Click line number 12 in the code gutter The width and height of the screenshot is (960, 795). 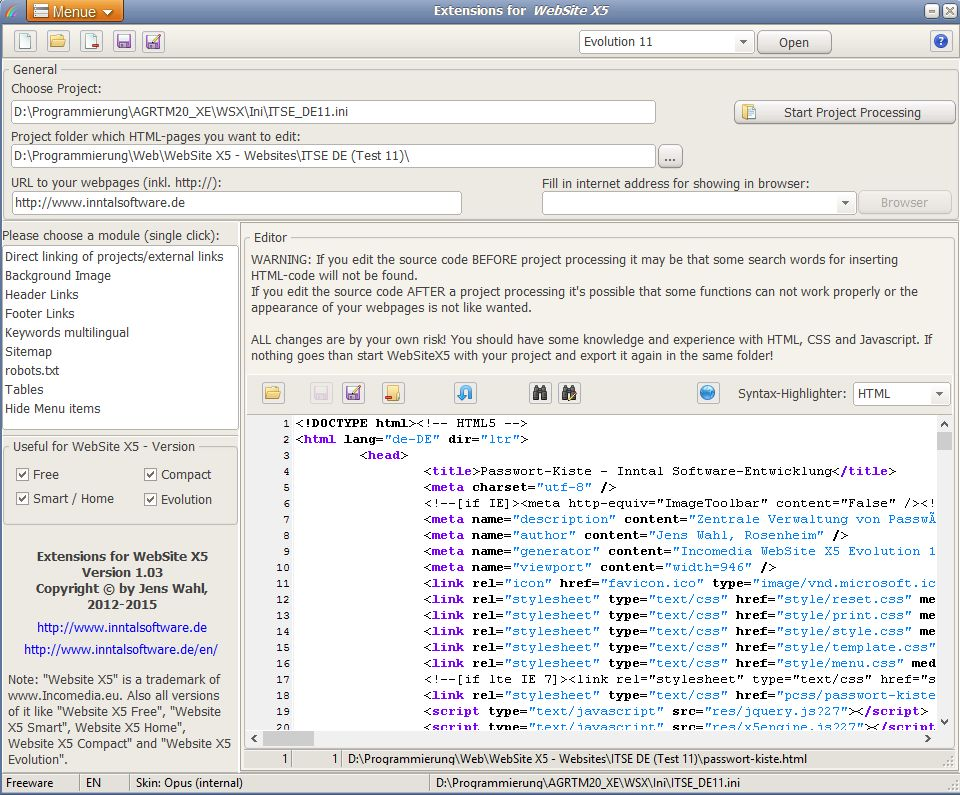283,599
